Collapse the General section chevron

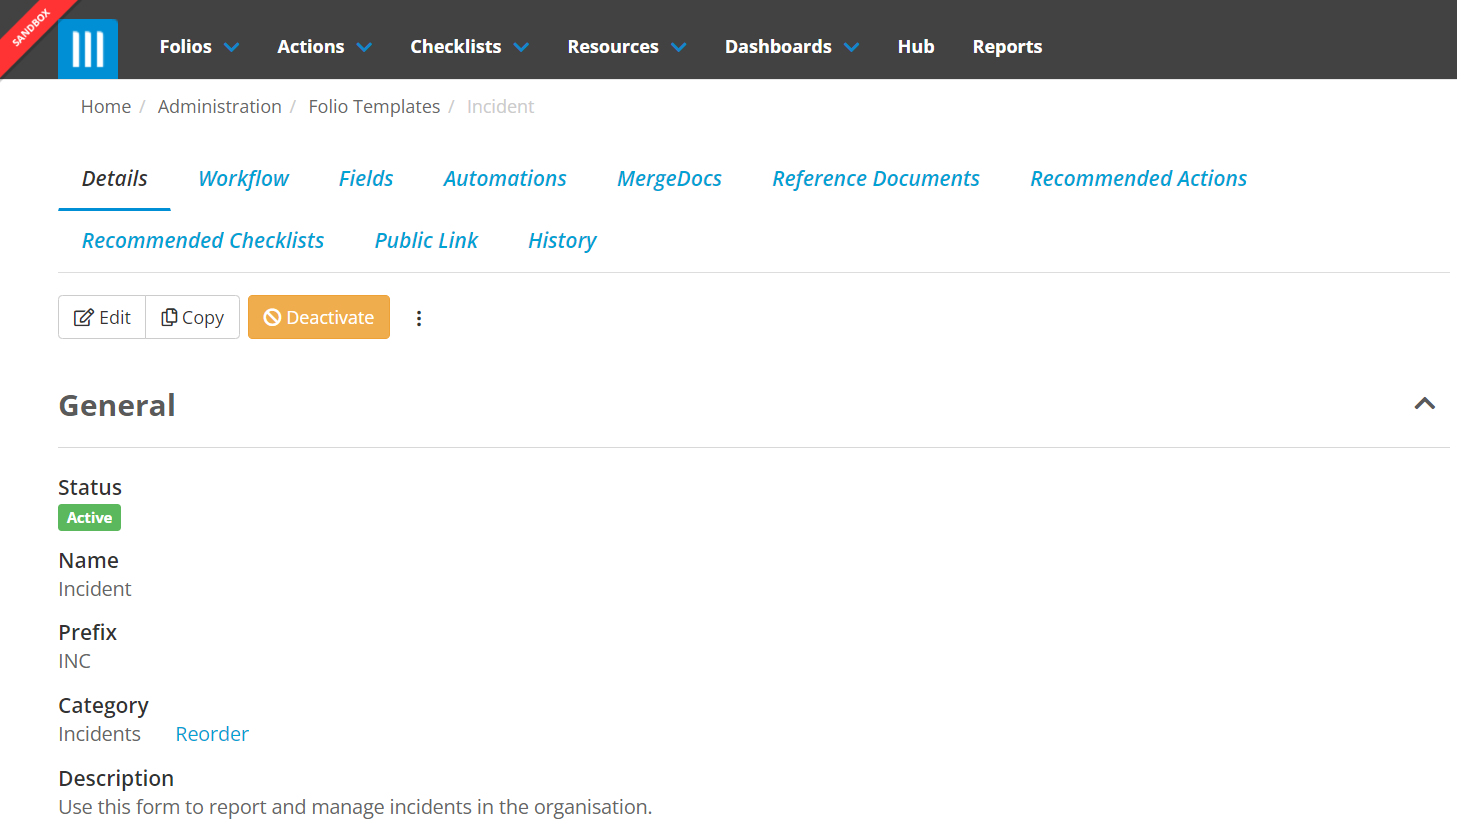click(x=1424, y=404)
